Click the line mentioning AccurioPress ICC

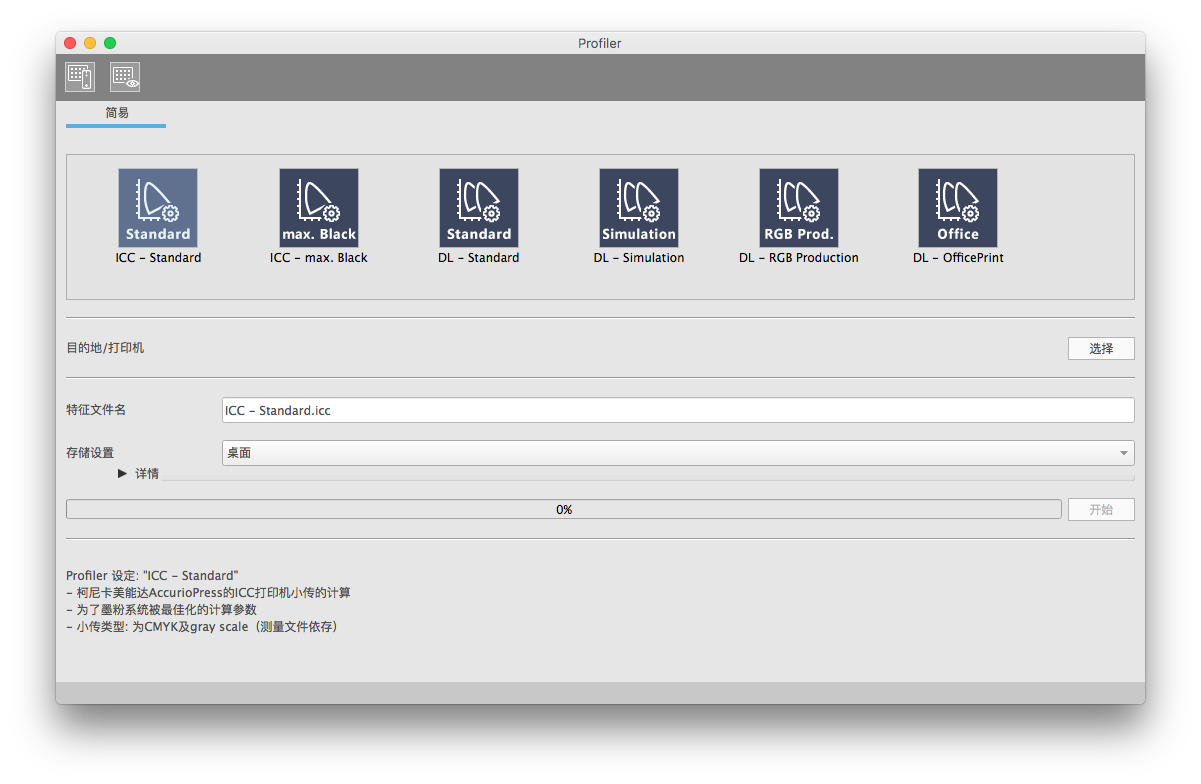click(x=208, y=593)
